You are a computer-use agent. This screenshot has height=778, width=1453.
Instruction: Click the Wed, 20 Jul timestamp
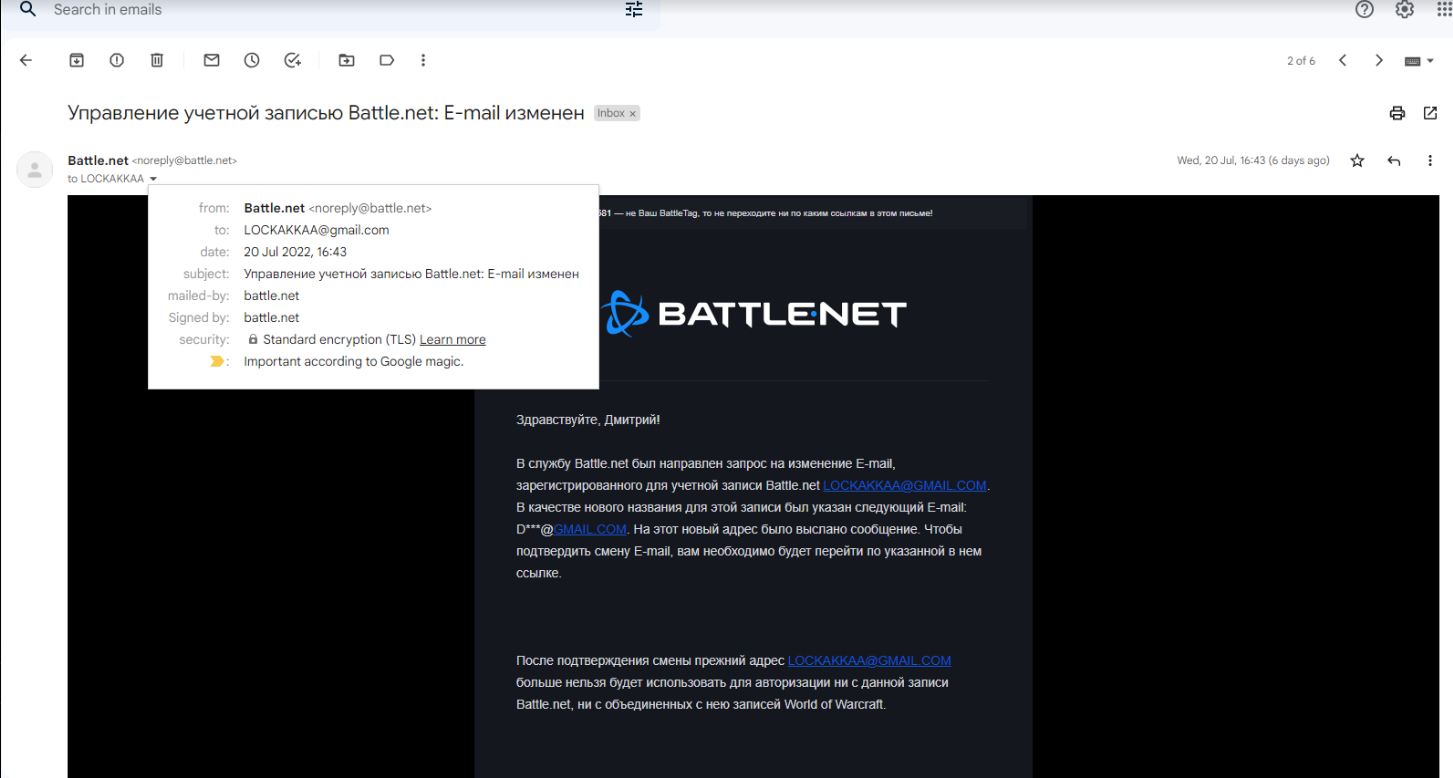click(1253, 160)
